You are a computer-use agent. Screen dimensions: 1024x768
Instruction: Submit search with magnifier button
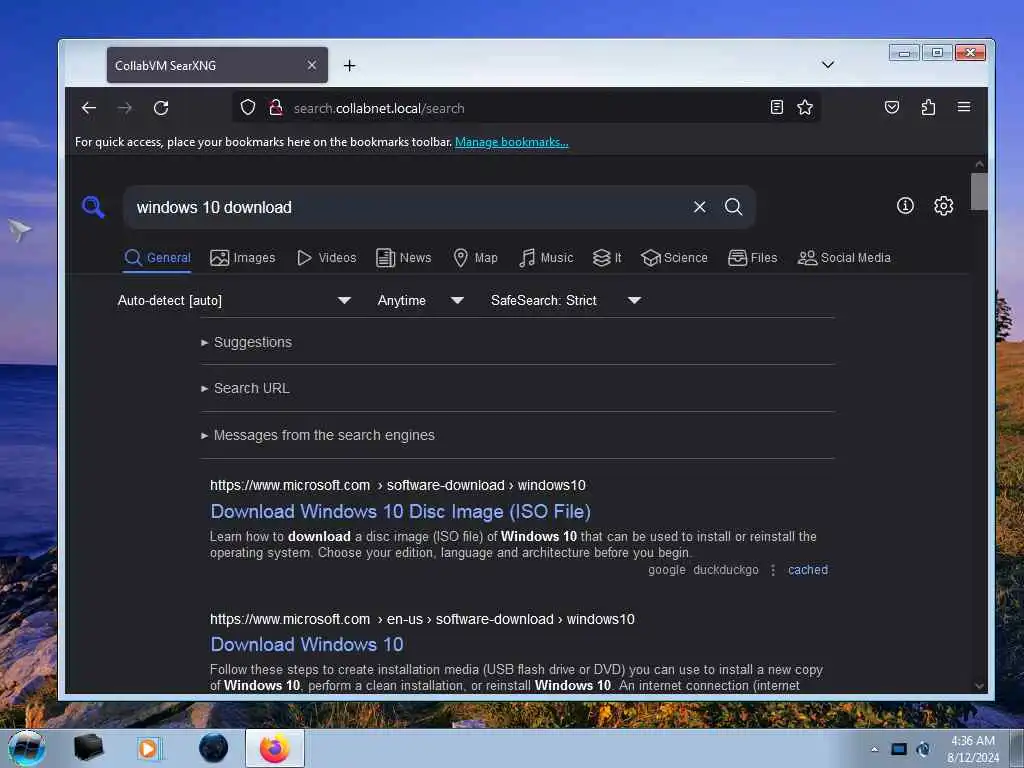coord(733,207)
